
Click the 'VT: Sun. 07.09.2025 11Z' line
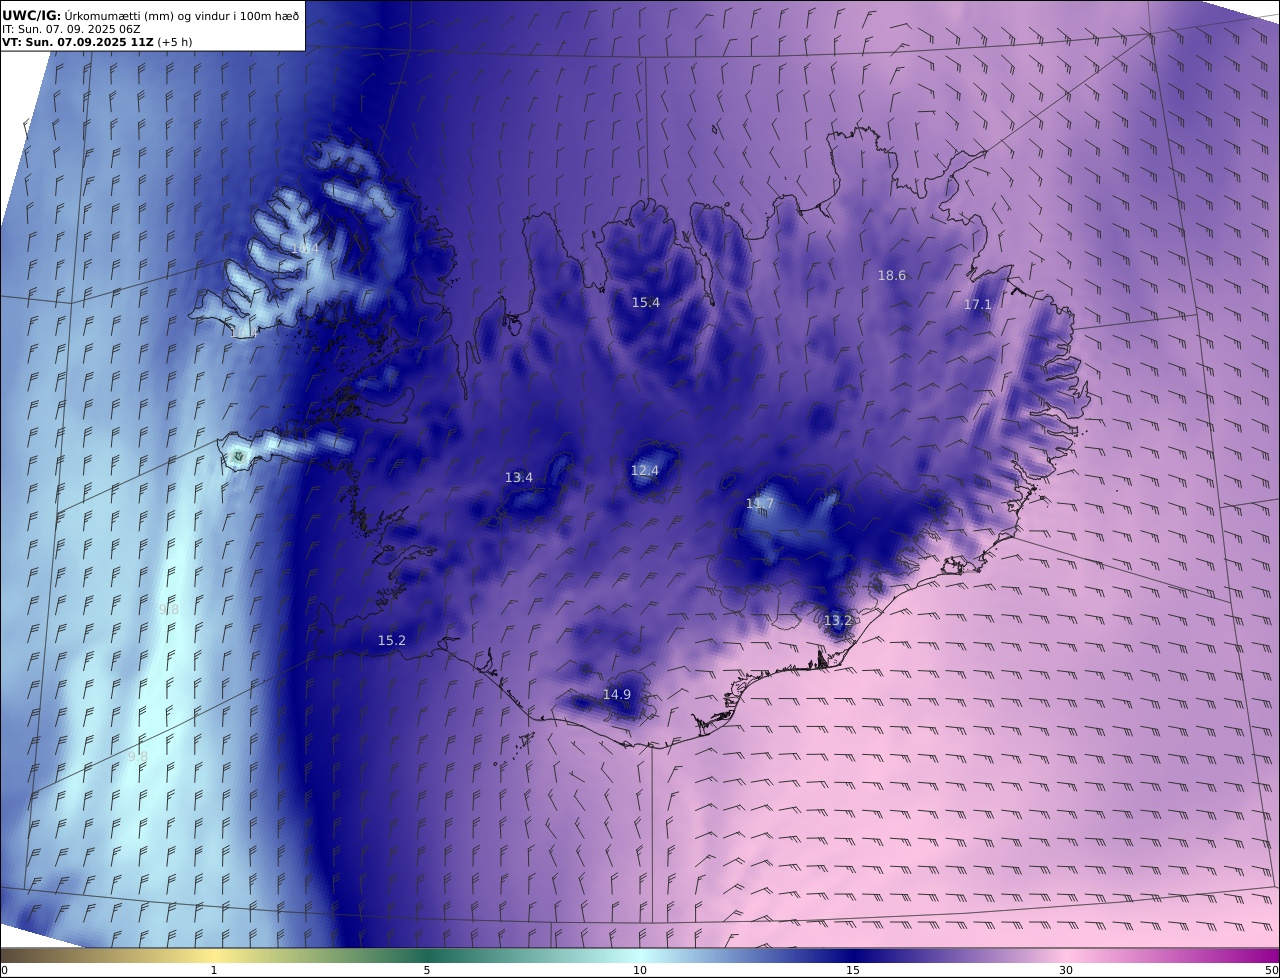(97, 42)
